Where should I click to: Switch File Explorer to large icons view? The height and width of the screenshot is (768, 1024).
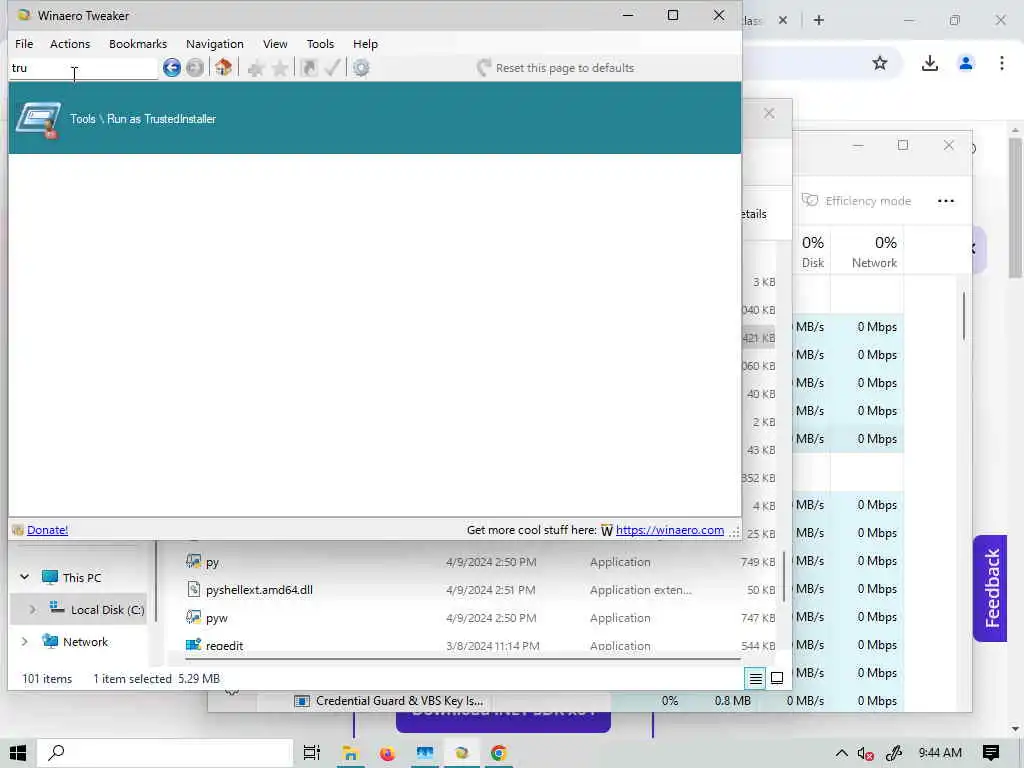777,679
